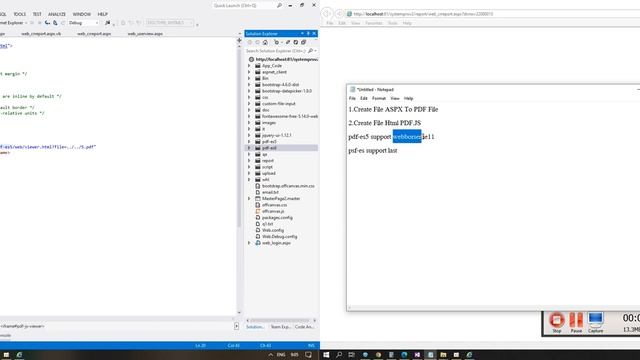Click the Solution Explorer horizontal scrollbar
640x360 pixels.
tap(281, 321)
